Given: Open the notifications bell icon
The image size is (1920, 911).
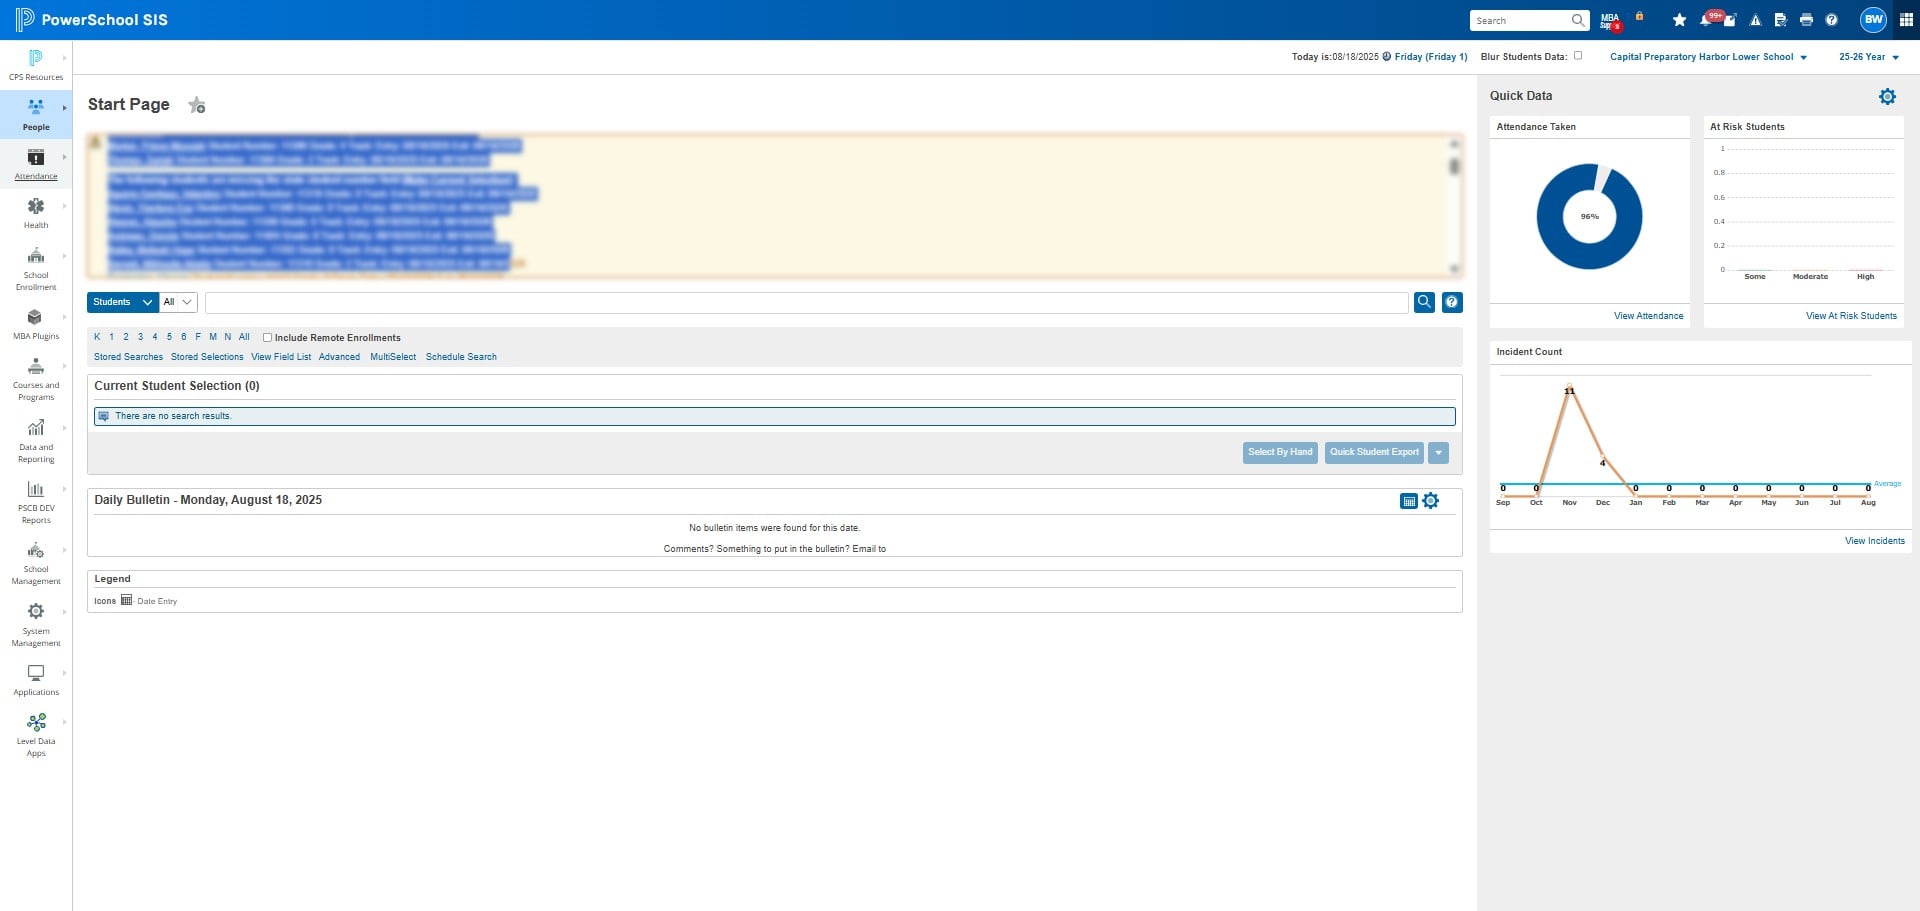Looking at the screenshot, I should pos(1706,20).
